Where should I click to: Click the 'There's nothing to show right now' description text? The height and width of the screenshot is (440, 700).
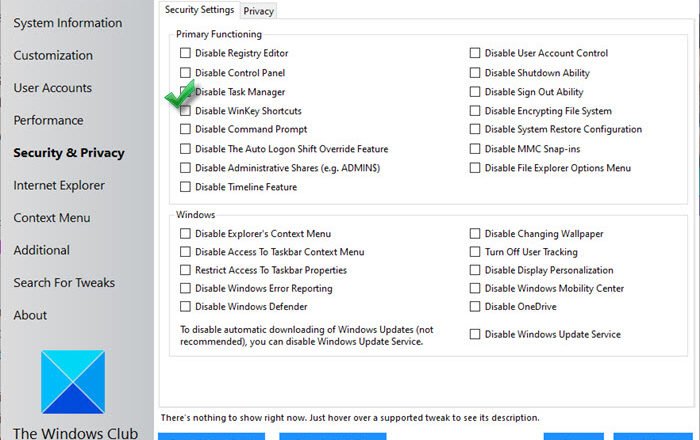pos(350,418)
